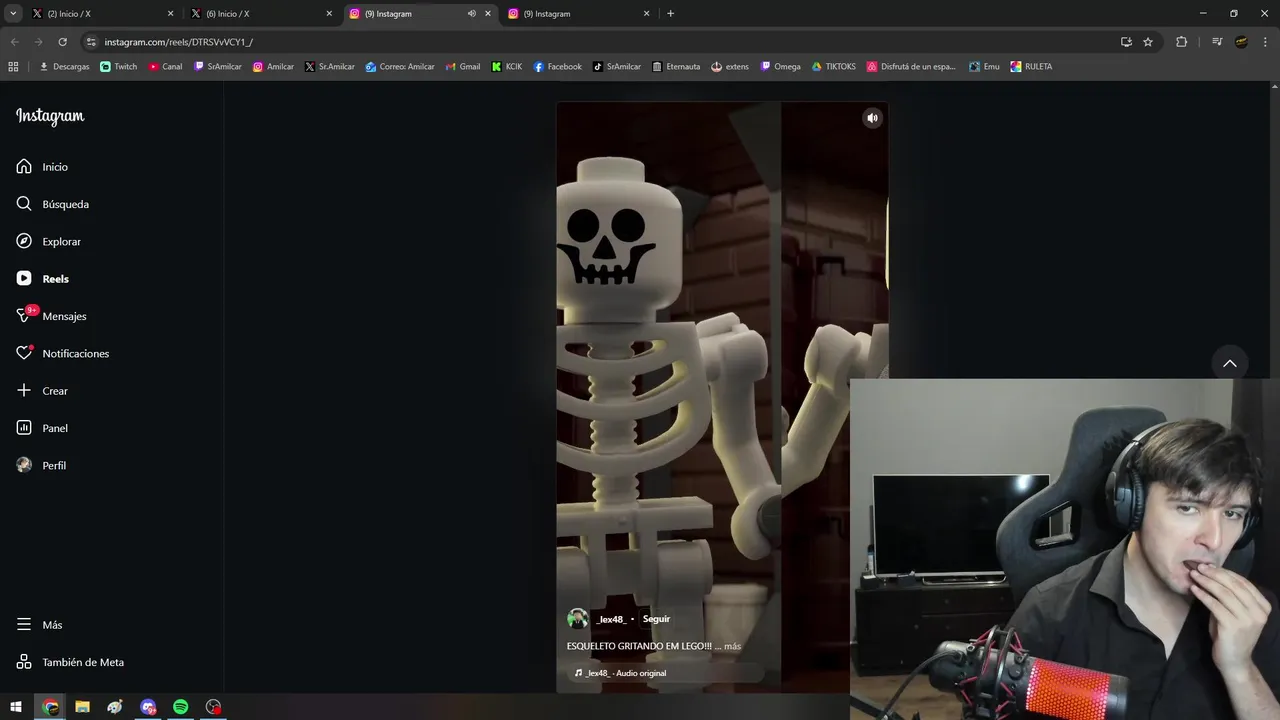Open the extens bookmark
The image size is (1280, 720).
[730, 67]
